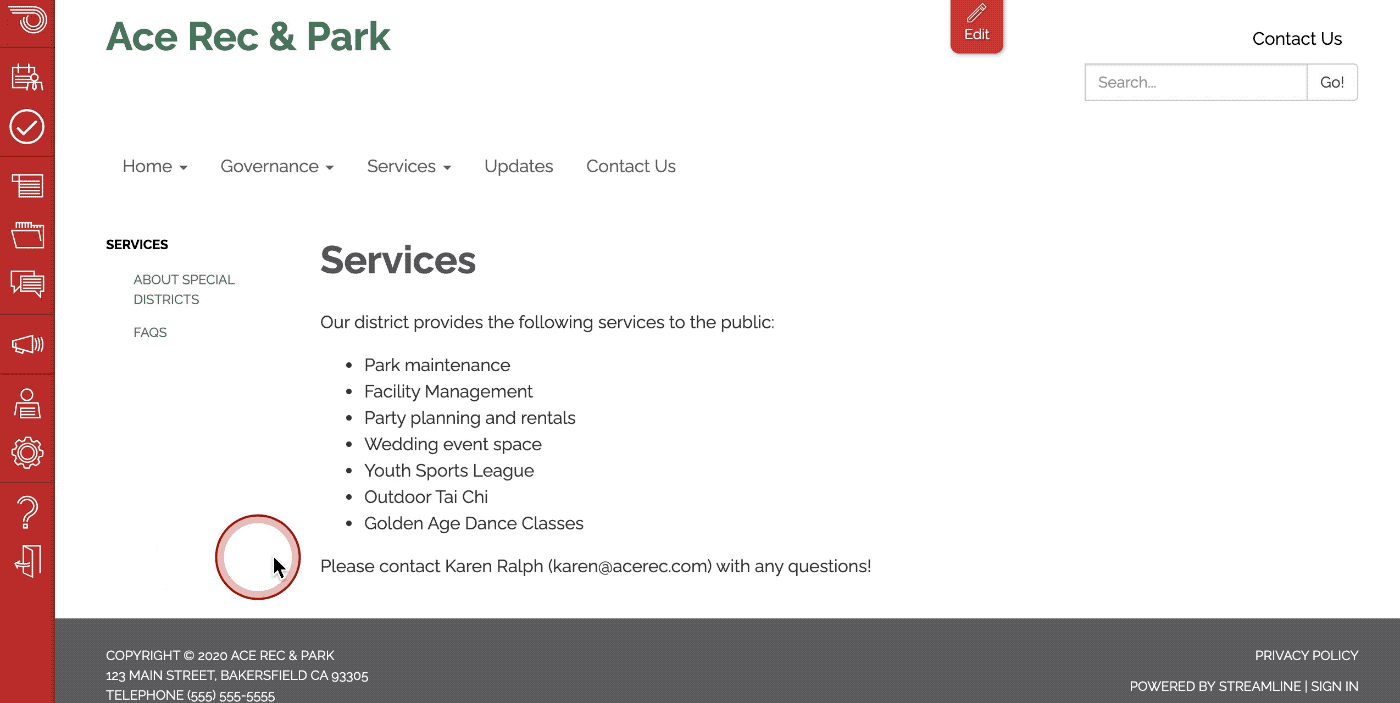1400x703 pixels.
Task: Open the pages list icon in sidebar
Action: pos(27,186)
